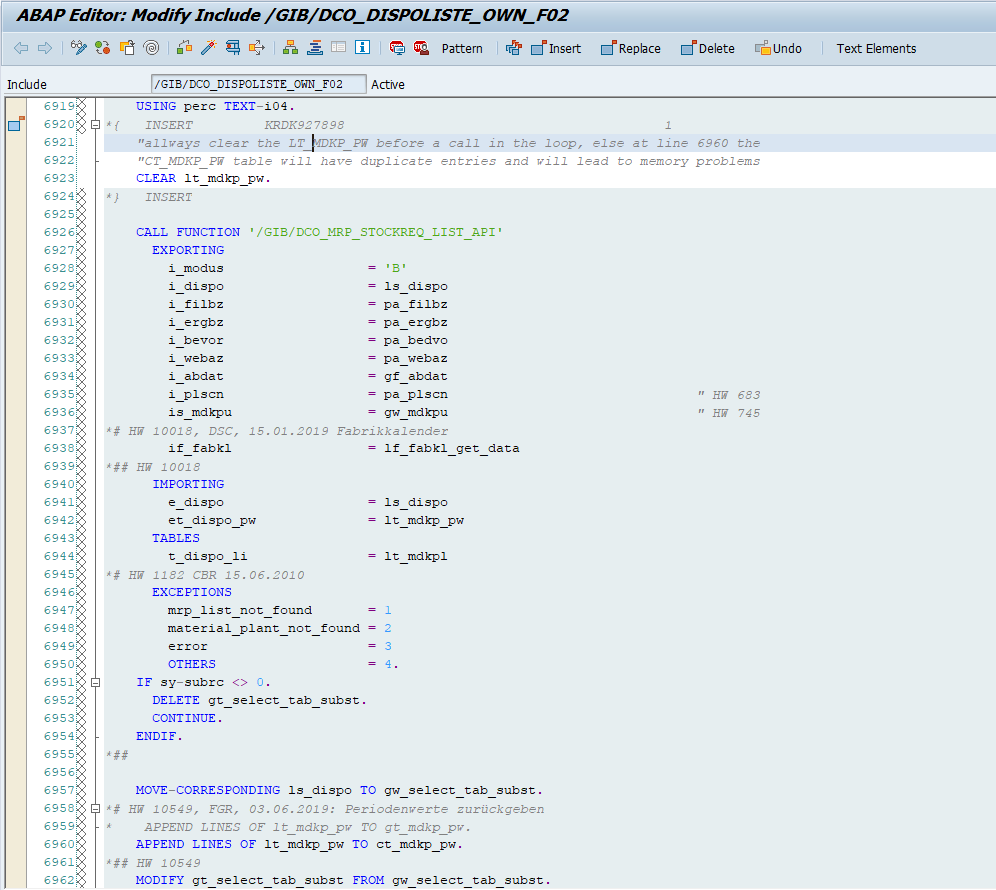Click the Pattern button

(x=461, y=48)
